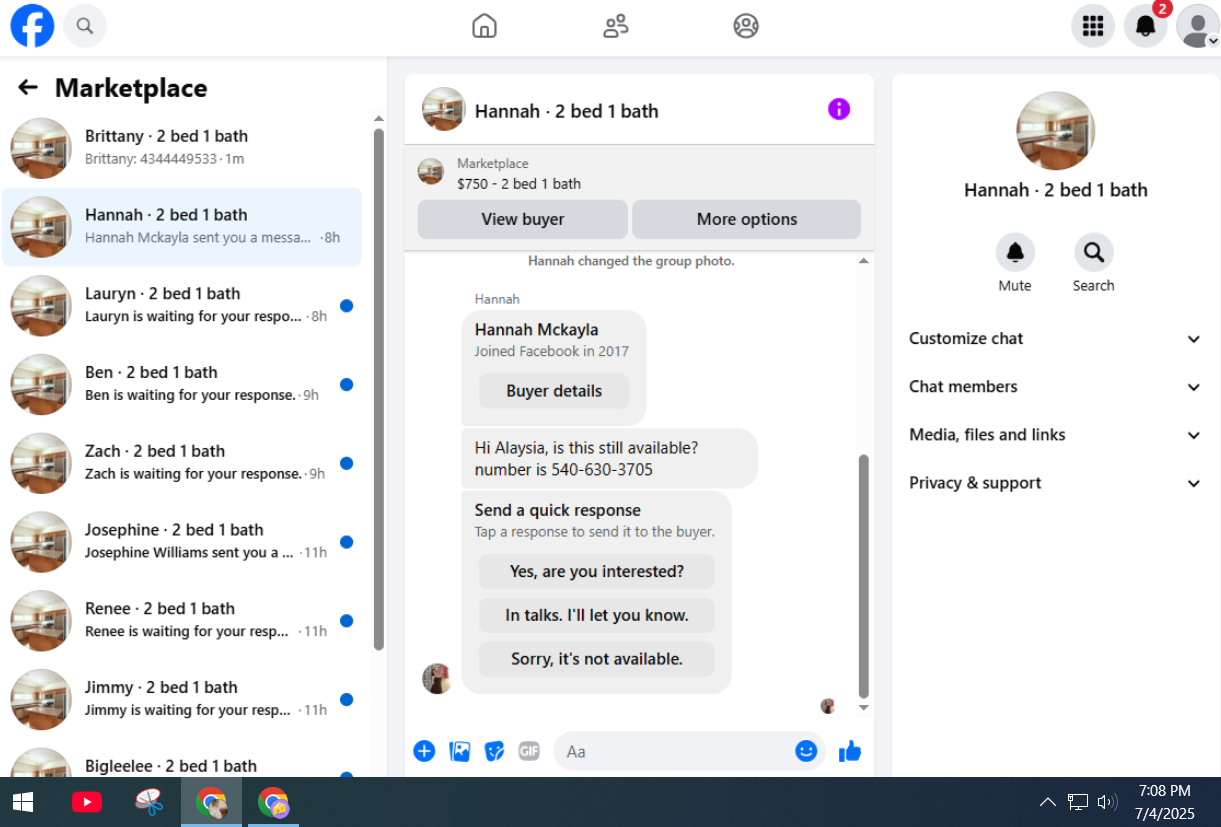Open the emoji picker in message box
This screenshot has height=827, width=1221.
tap(806, 751)
